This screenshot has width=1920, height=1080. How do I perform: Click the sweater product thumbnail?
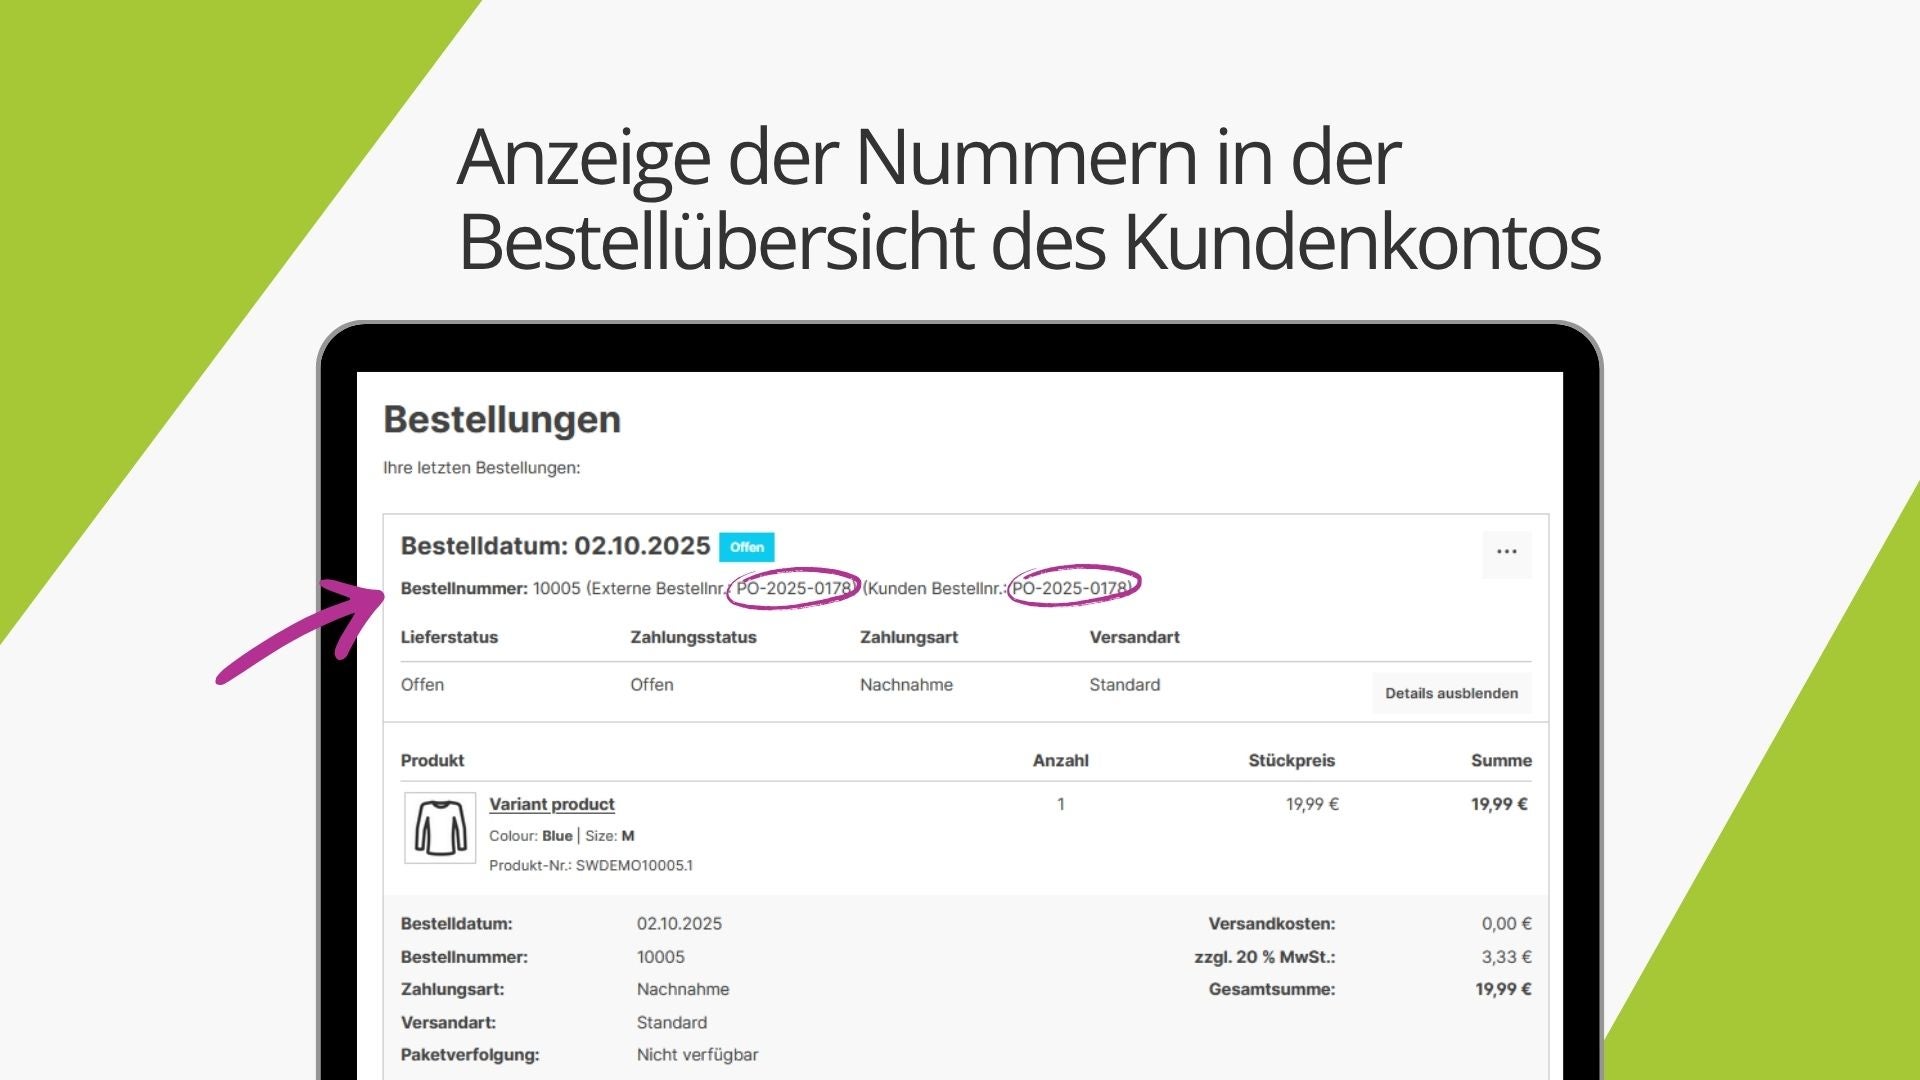[440, 828]
